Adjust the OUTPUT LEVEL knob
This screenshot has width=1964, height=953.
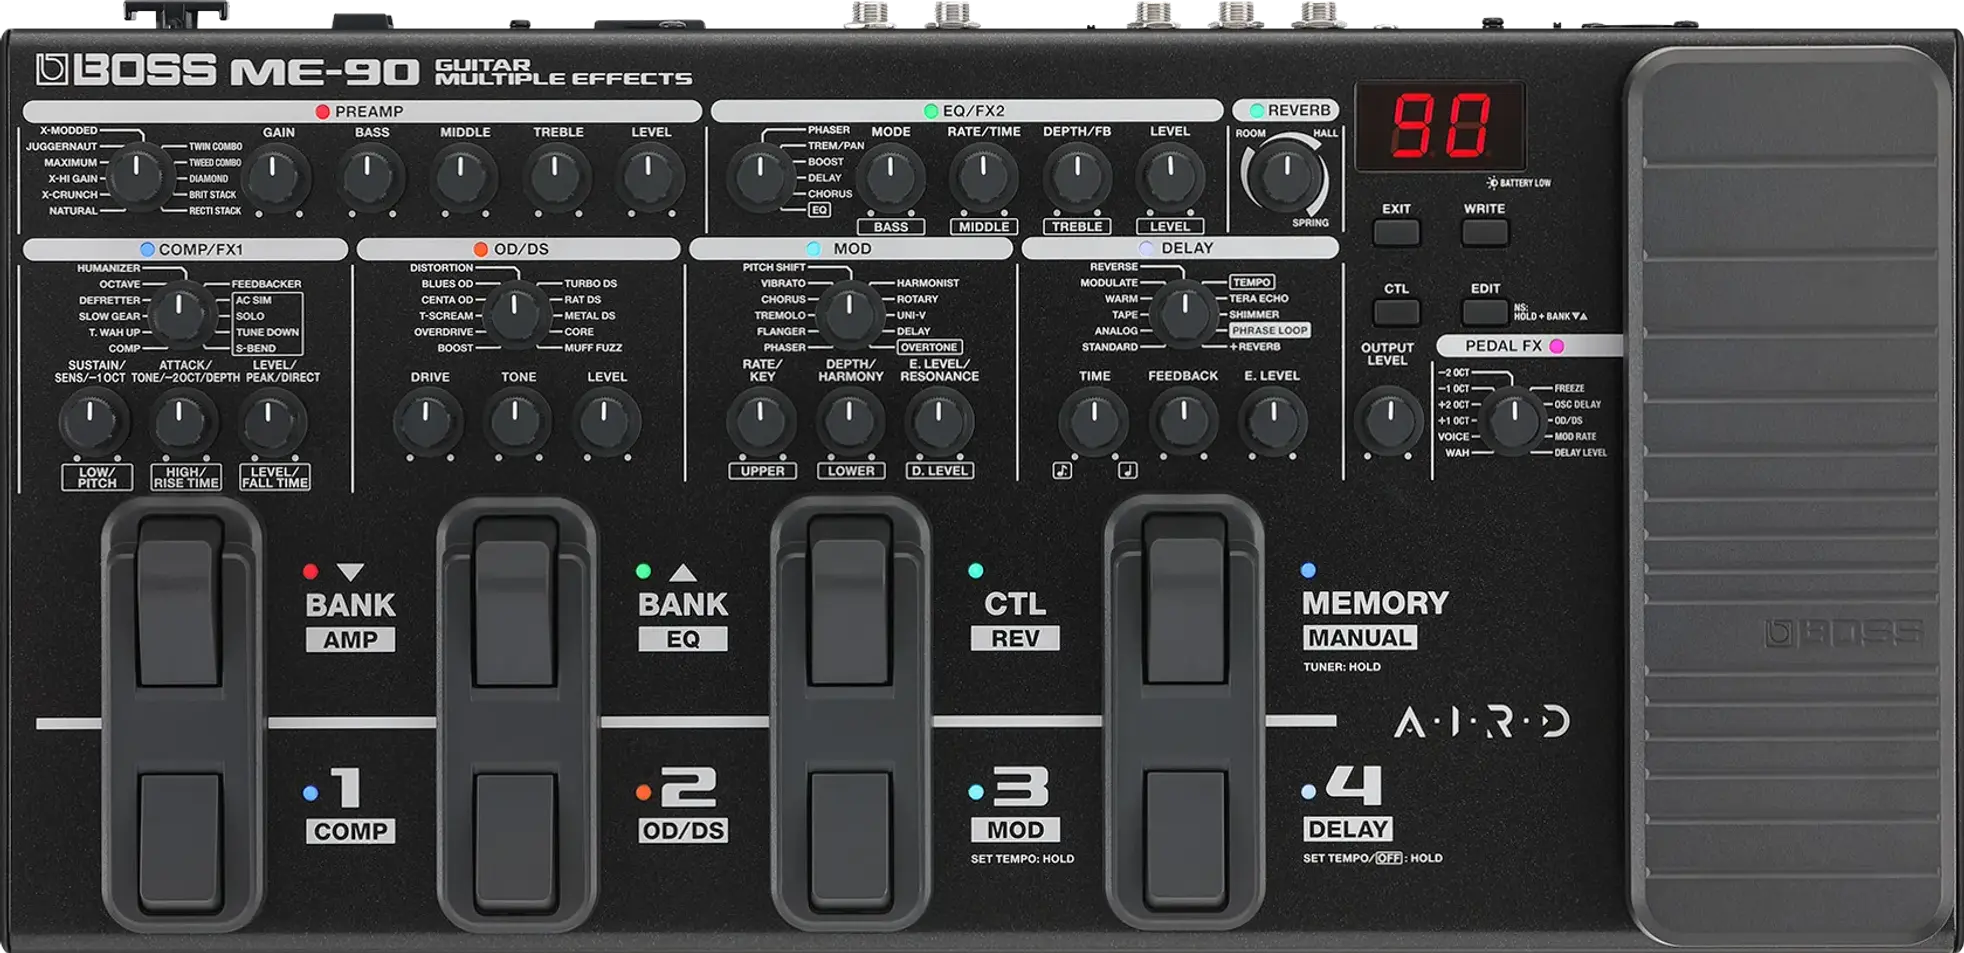(1388, 420)
